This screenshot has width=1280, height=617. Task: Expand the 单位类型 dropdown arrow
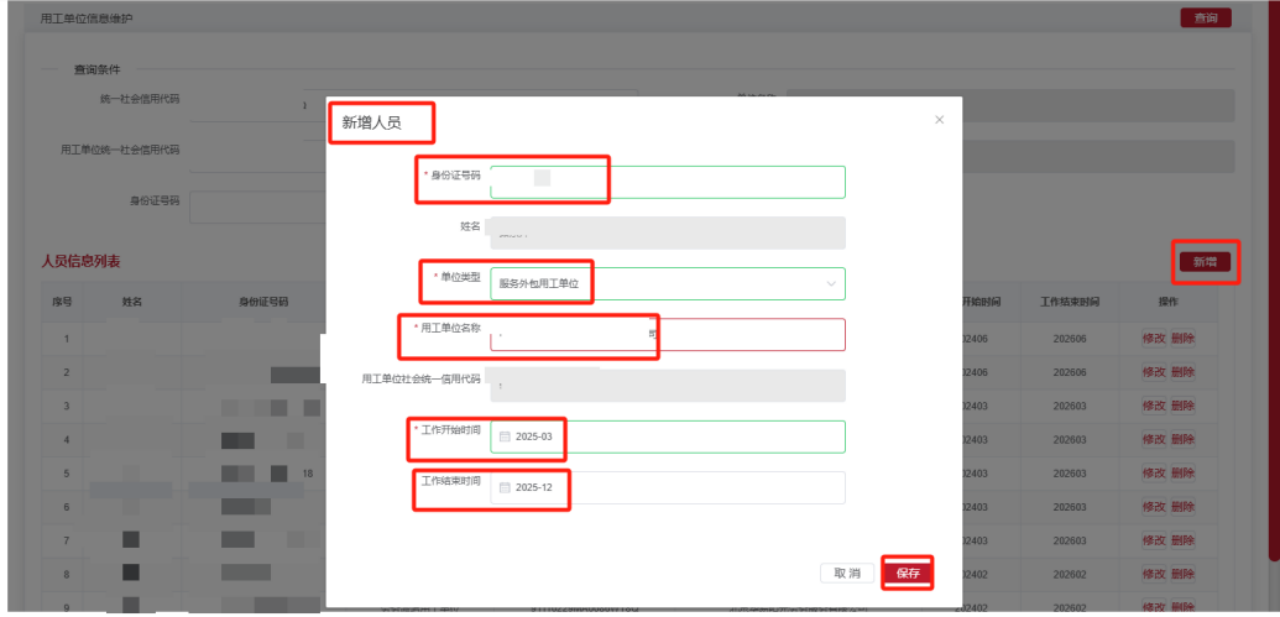coord(830,284)
